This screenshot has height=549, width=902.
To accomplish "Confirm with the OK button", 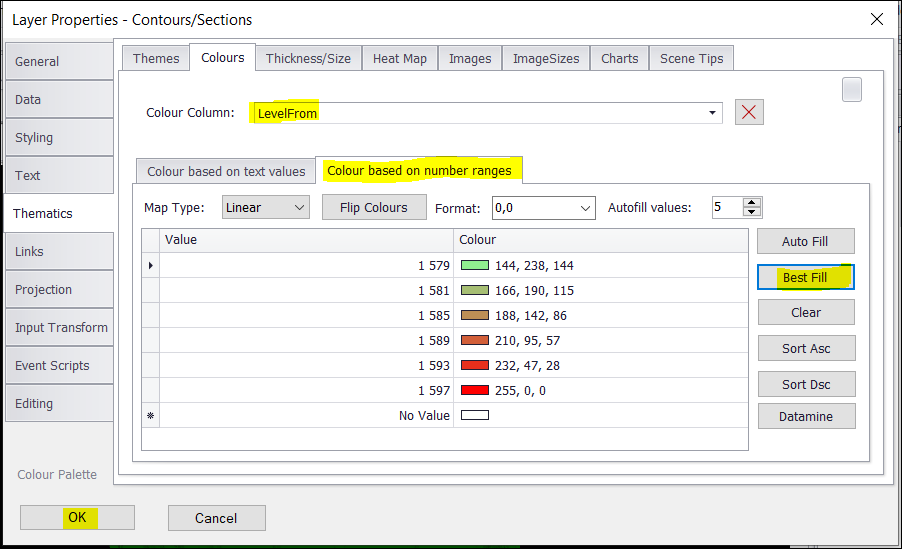I will (77, 517).
